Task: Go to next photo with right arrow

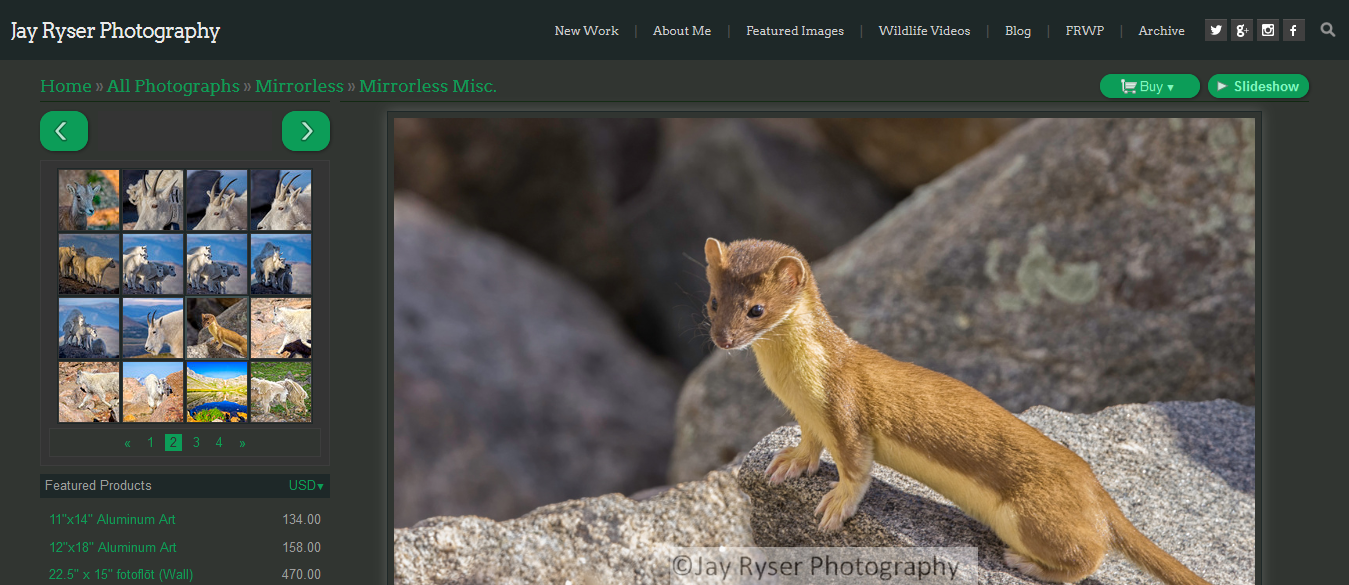Action: tap(306, 131)
